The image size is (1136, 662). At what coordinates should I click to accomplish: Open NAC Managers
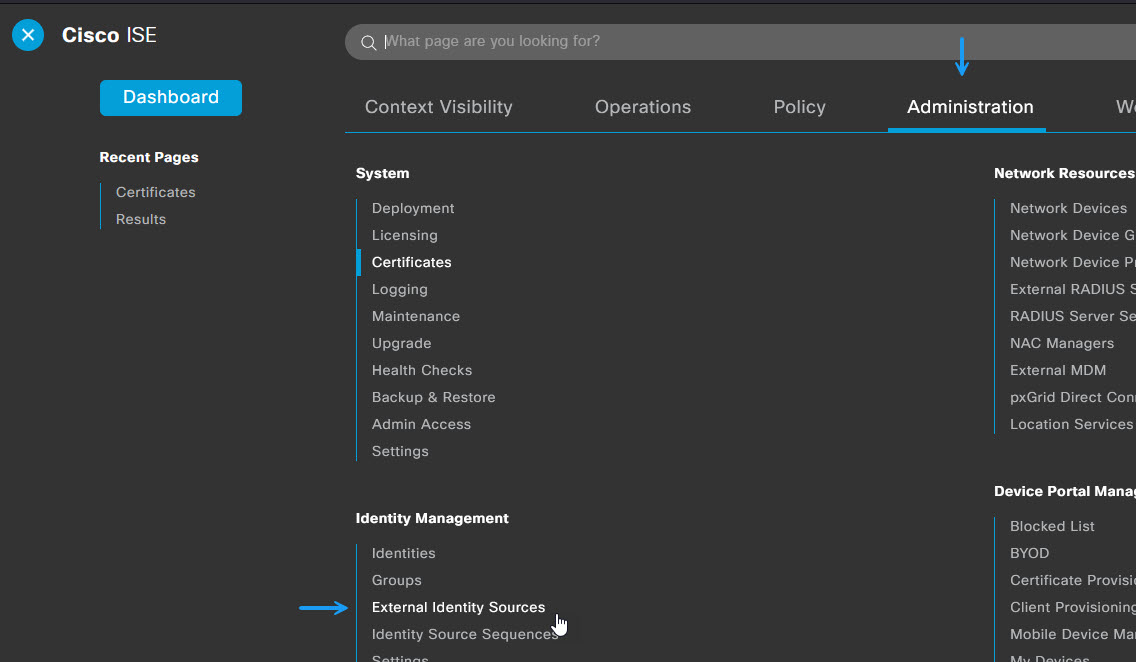coord(1061,343)
